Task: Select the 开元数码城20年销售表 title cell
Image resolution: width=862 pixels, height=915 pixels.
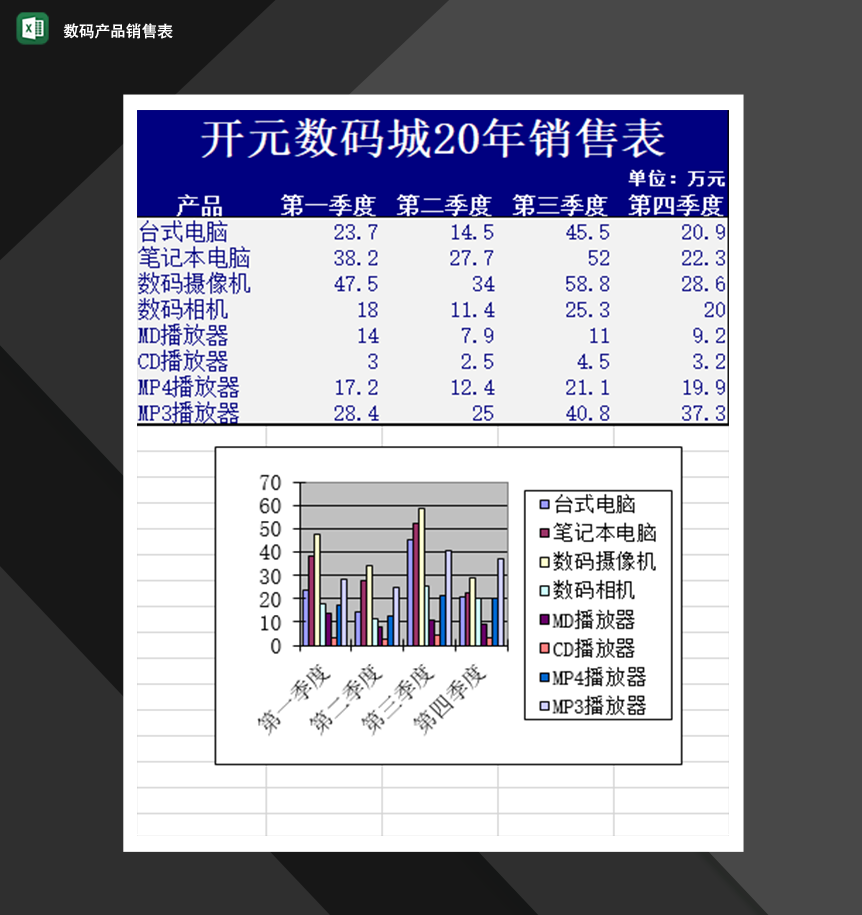Action: coord(432,137)
